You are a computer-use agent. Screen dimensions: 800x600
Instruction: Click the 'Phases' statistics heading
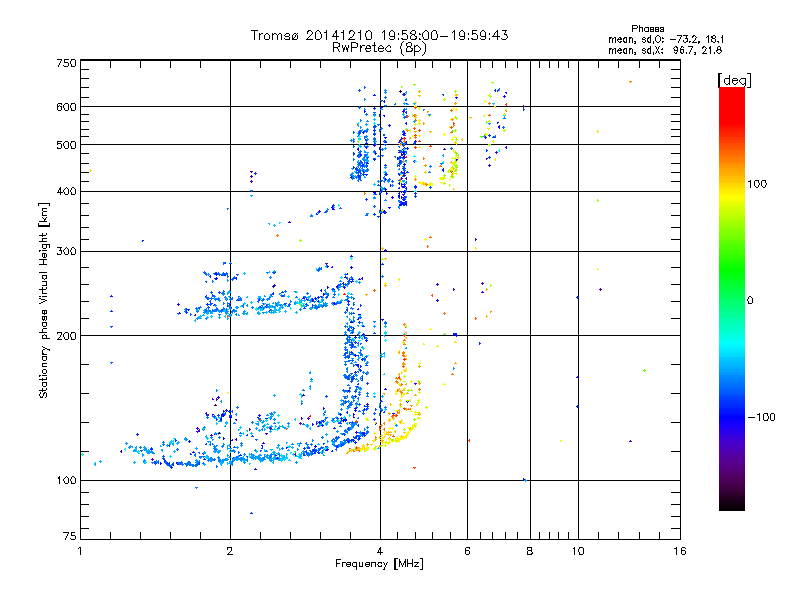(647, 29)
